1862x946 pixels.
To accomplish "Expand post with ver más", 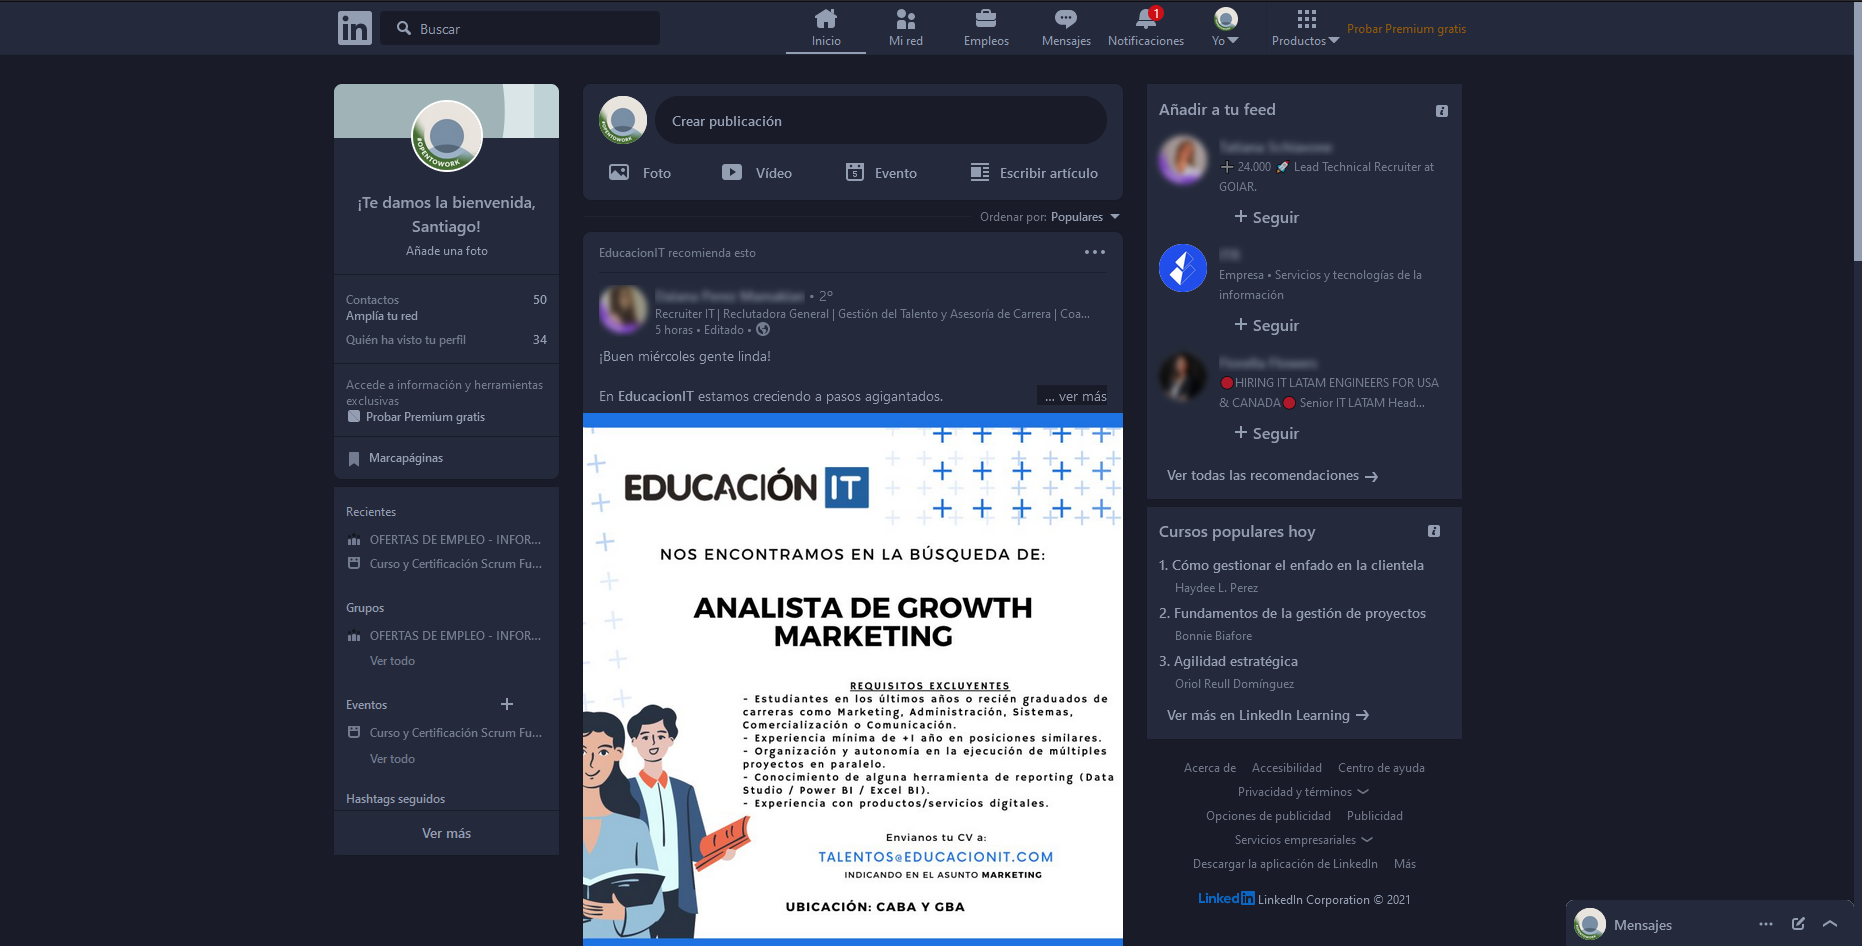I will 1075,396.
